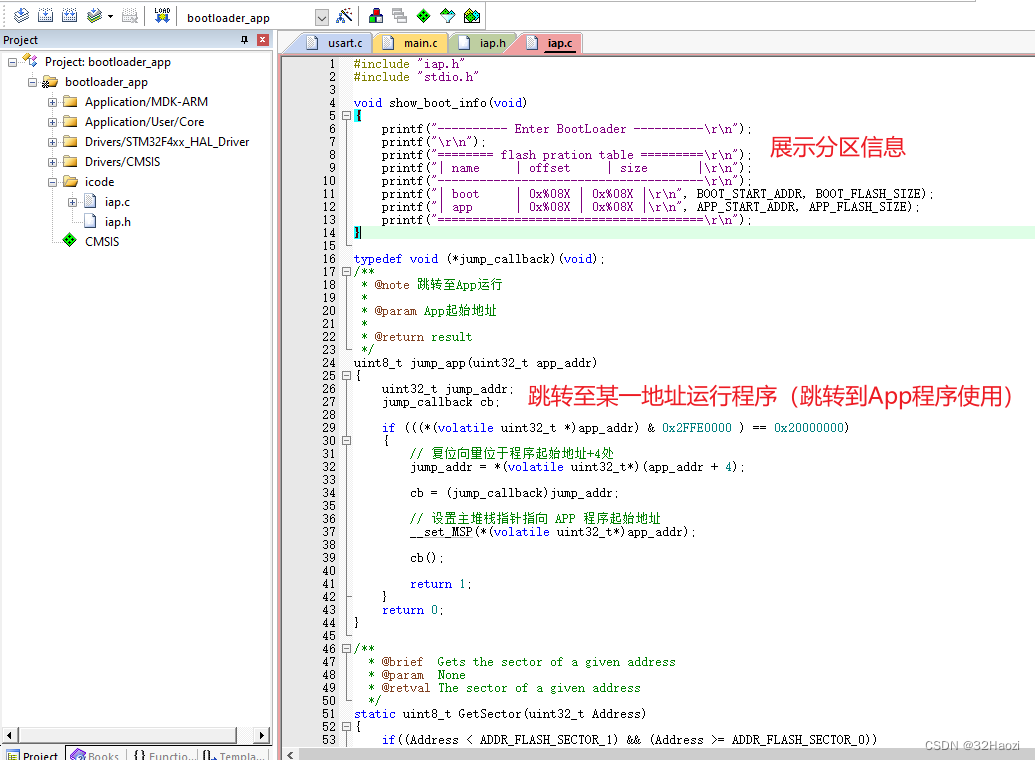Screen dimensions: 1035x760
Task: Pin the Project panel with pushpin
Action: point(244,40)
